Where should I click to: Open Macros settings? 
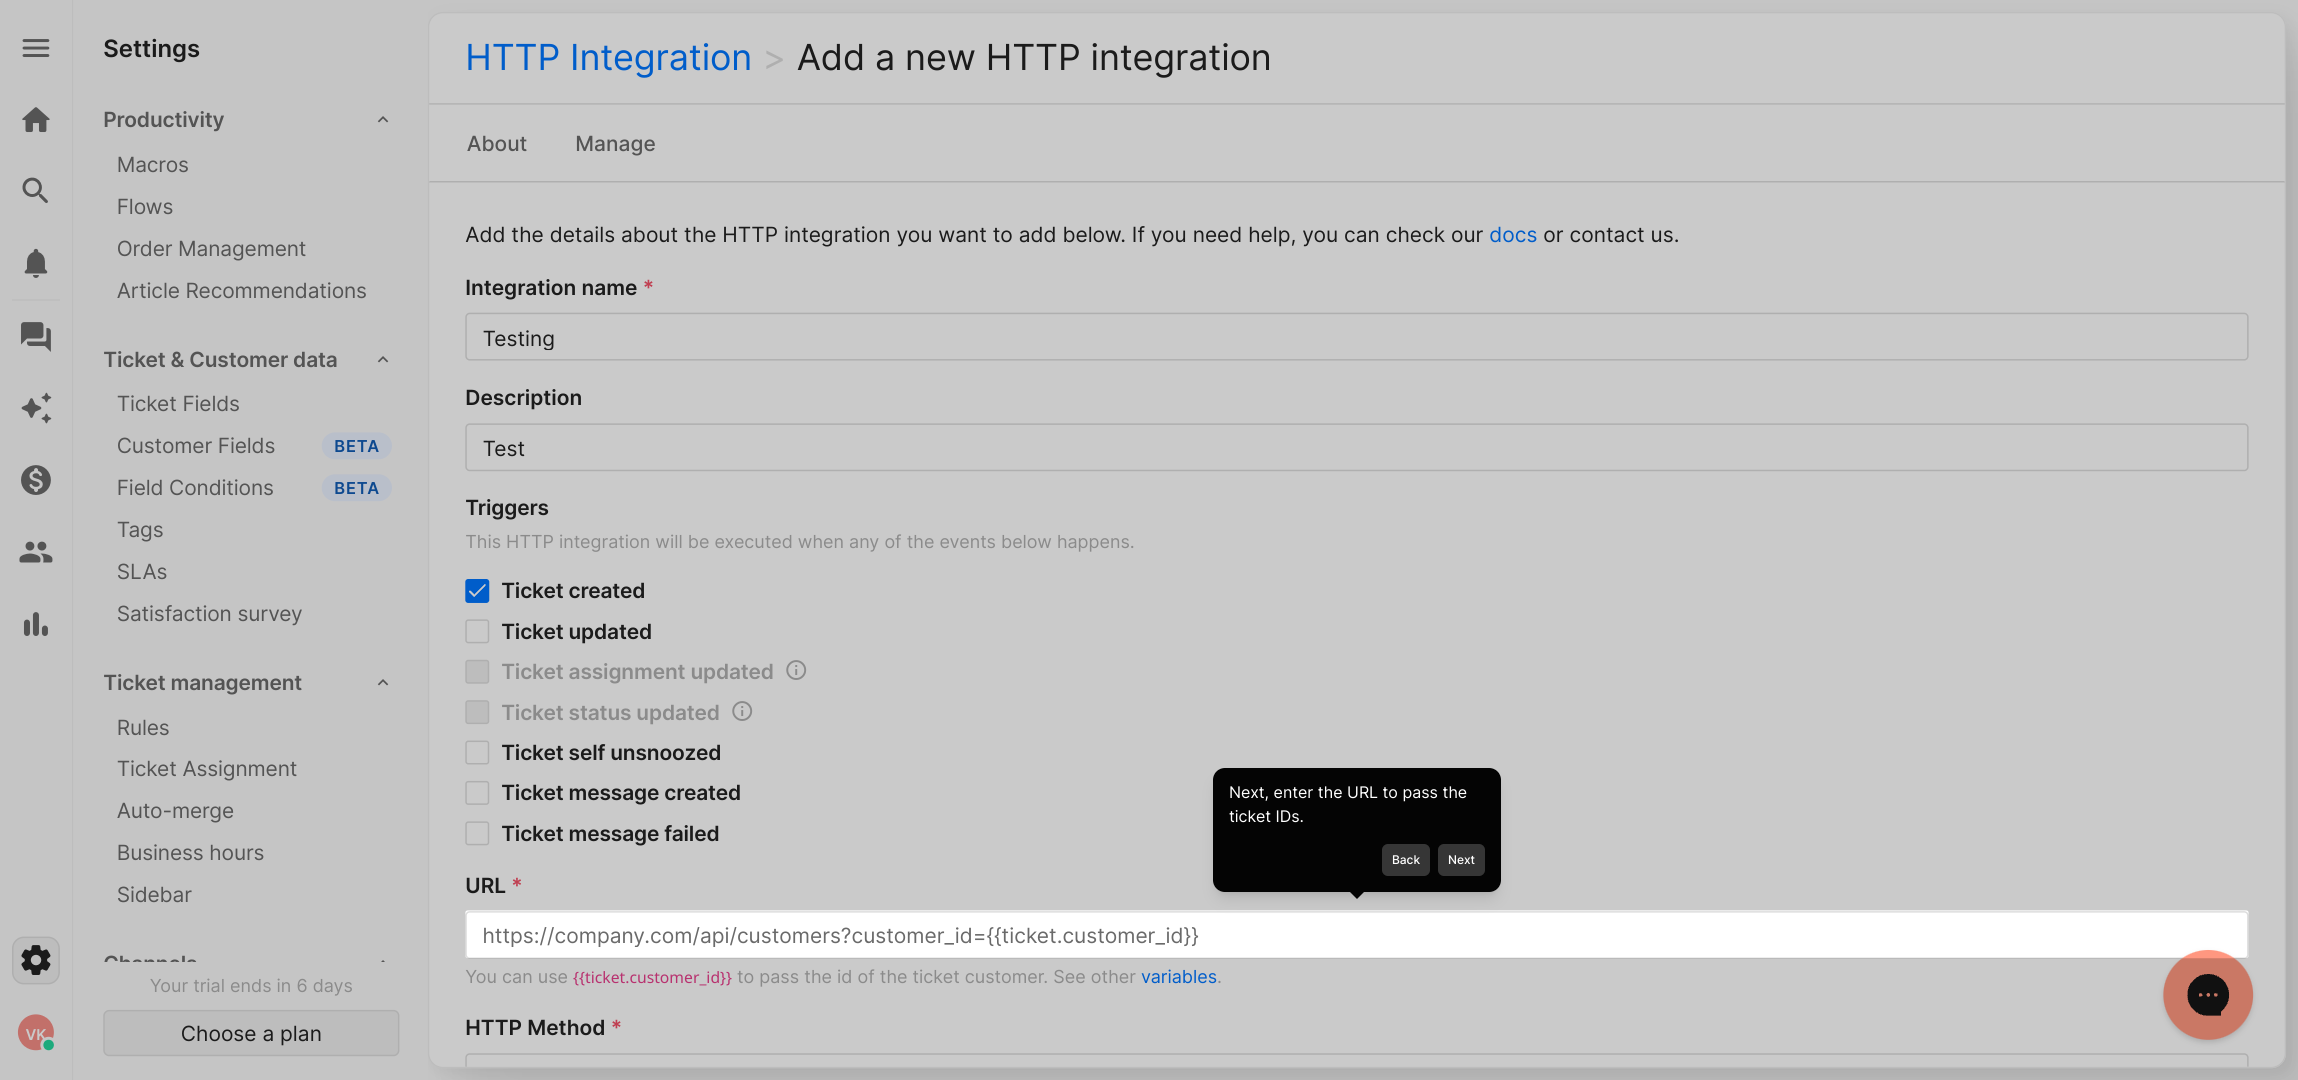(153, 165)
